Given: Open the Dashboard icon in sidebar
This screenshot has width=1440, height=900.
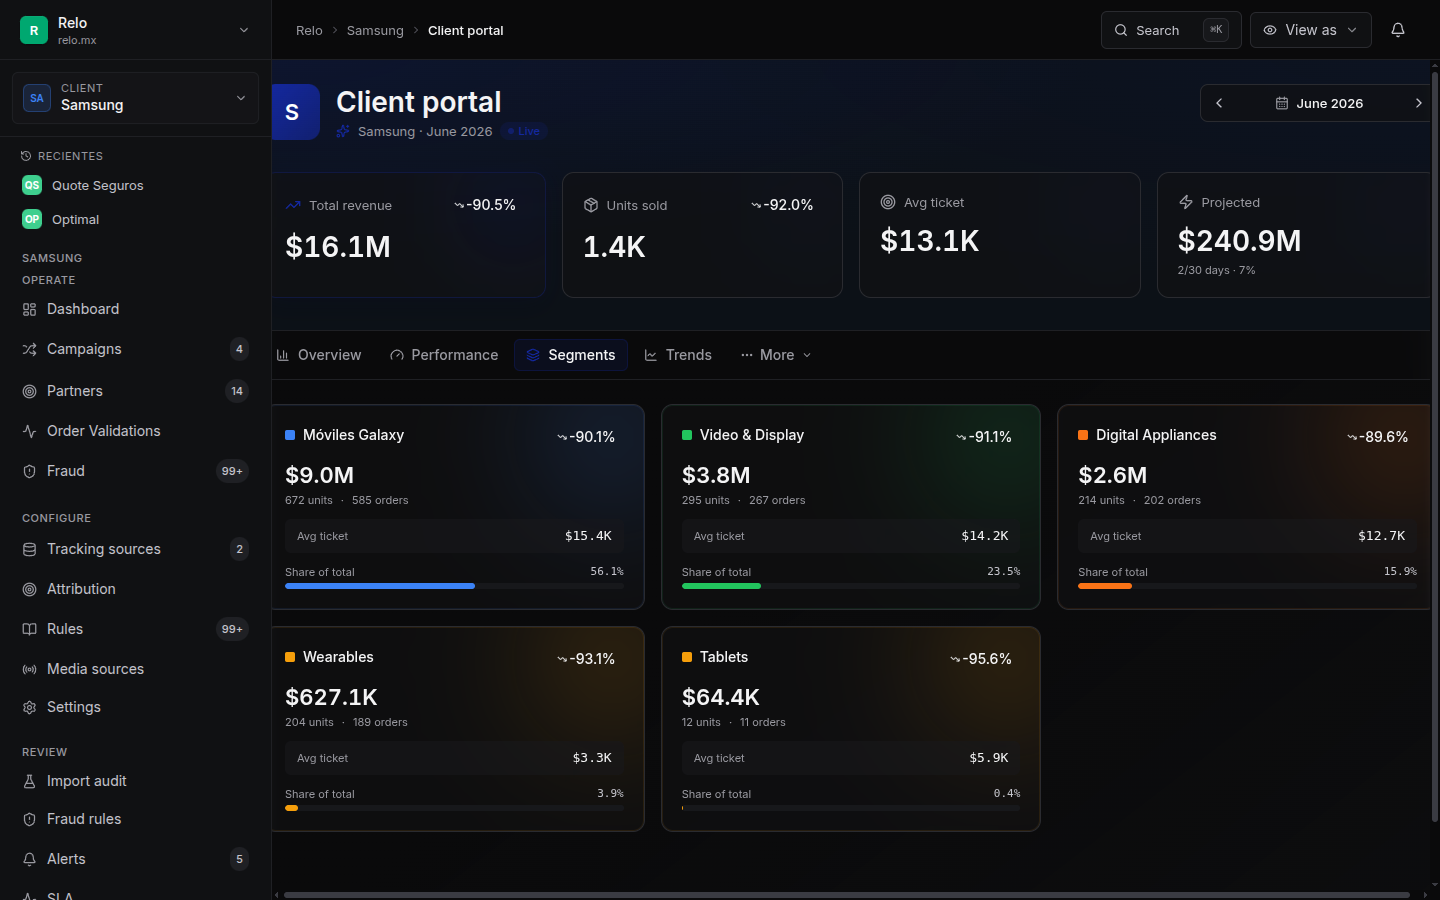Looking at the screenshot, I should [29, 309].
